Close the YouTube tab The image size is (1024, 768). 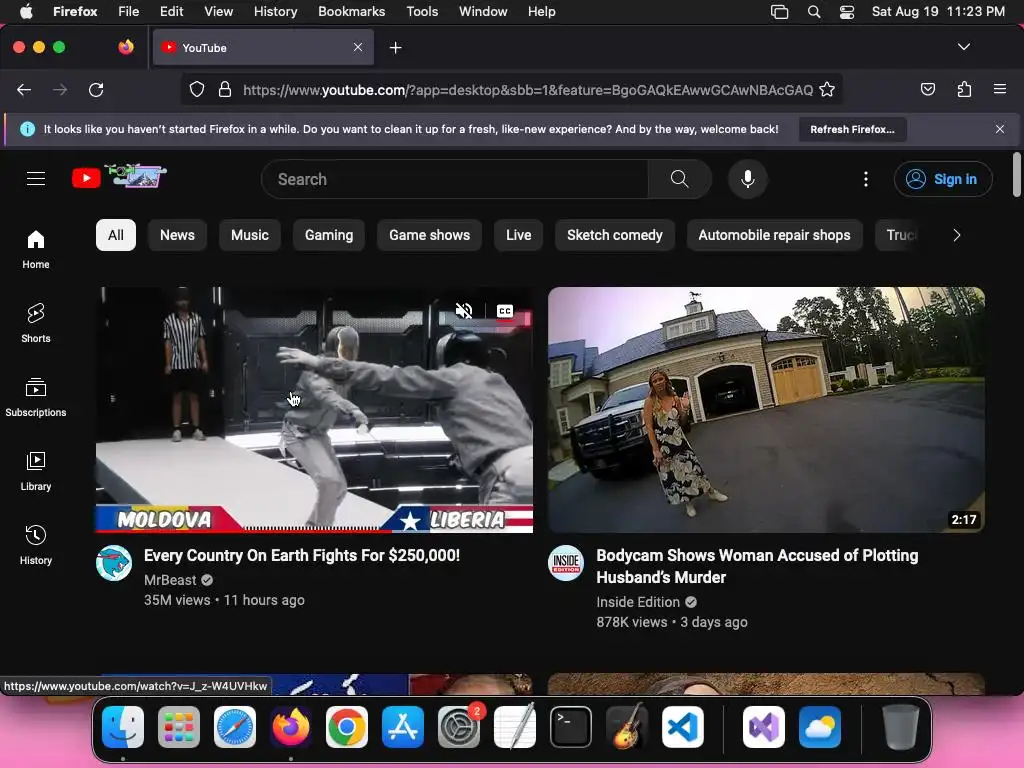click(x=358, y=47)
